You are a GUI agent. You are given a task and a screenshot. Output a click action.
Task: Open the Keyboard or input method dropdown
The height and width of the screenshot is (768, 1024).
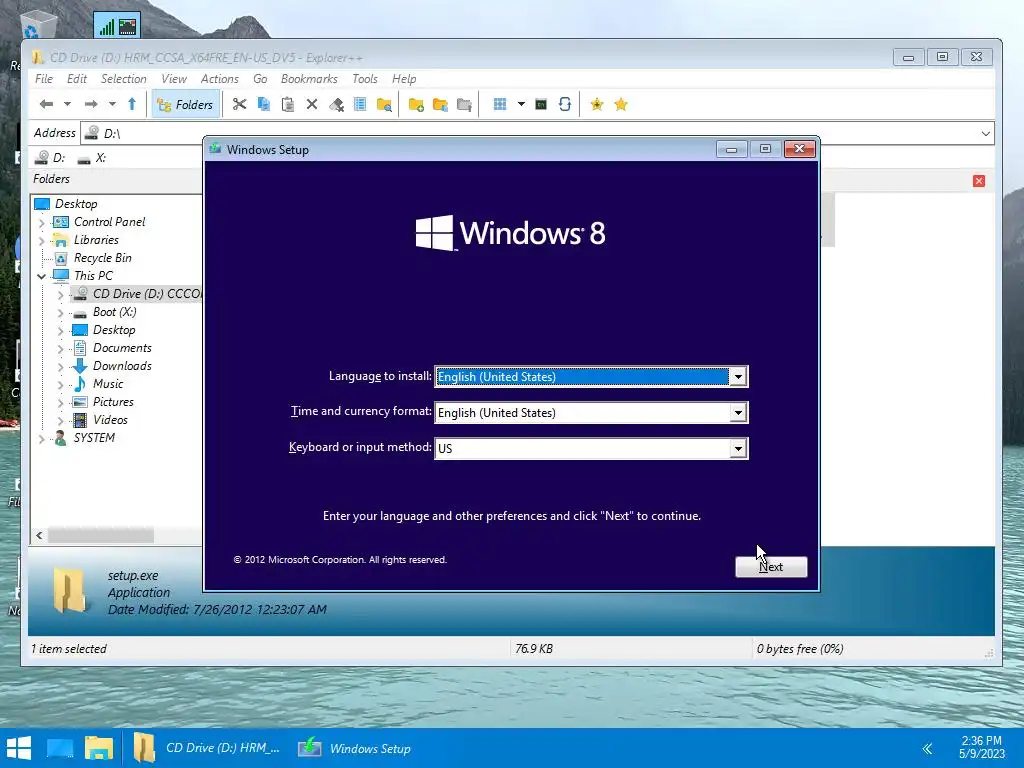coord(738,449)
